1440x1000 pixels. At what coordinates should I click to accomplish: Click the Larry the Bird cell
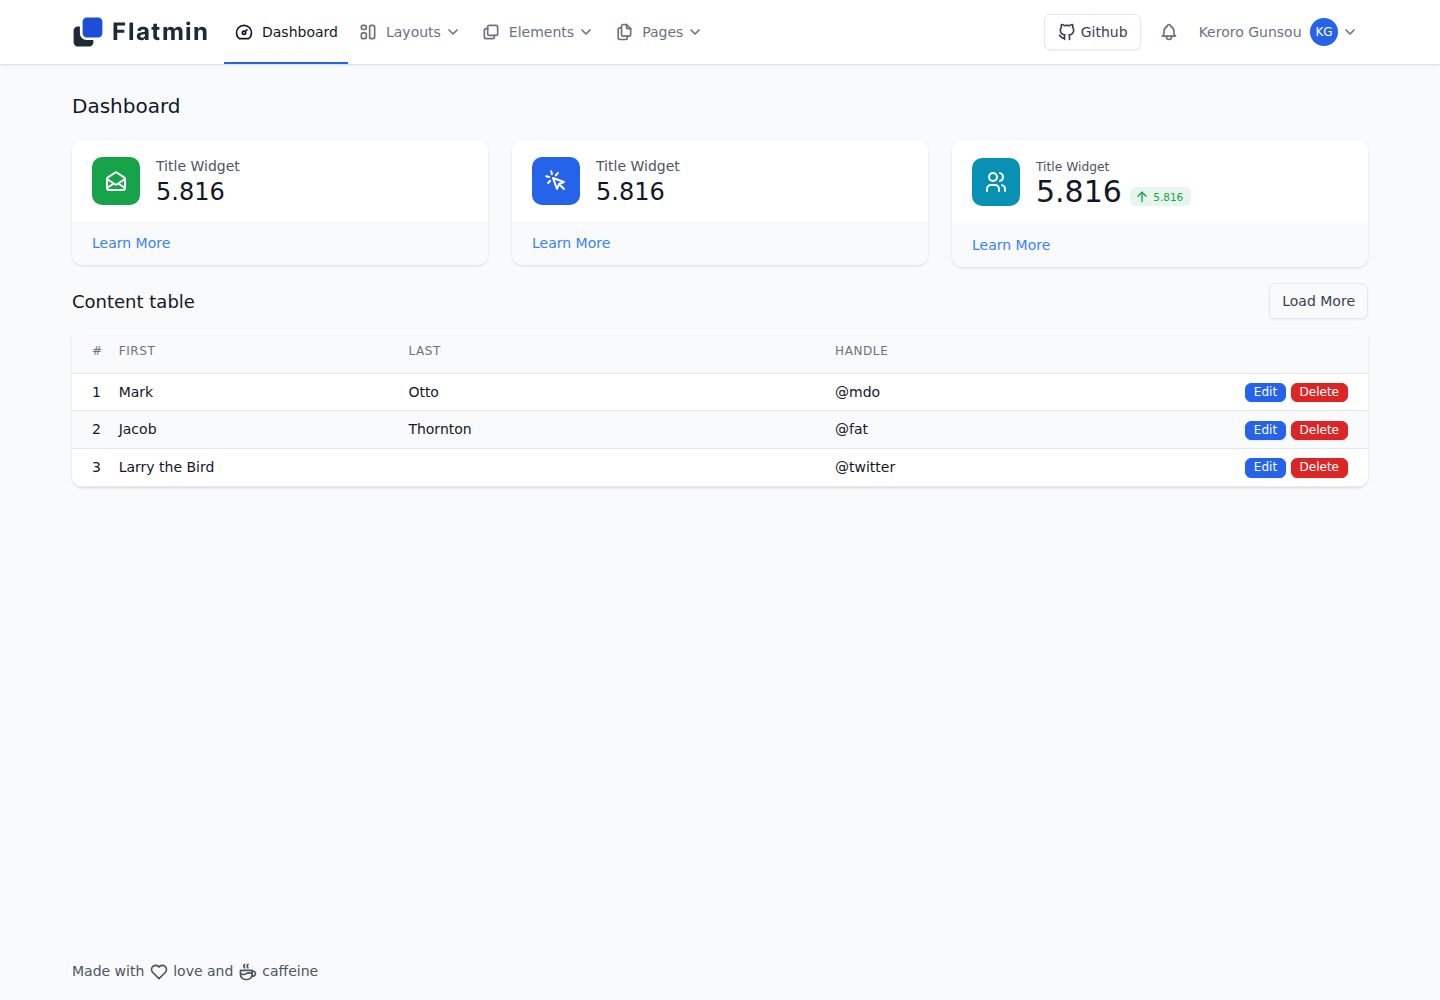166,467
